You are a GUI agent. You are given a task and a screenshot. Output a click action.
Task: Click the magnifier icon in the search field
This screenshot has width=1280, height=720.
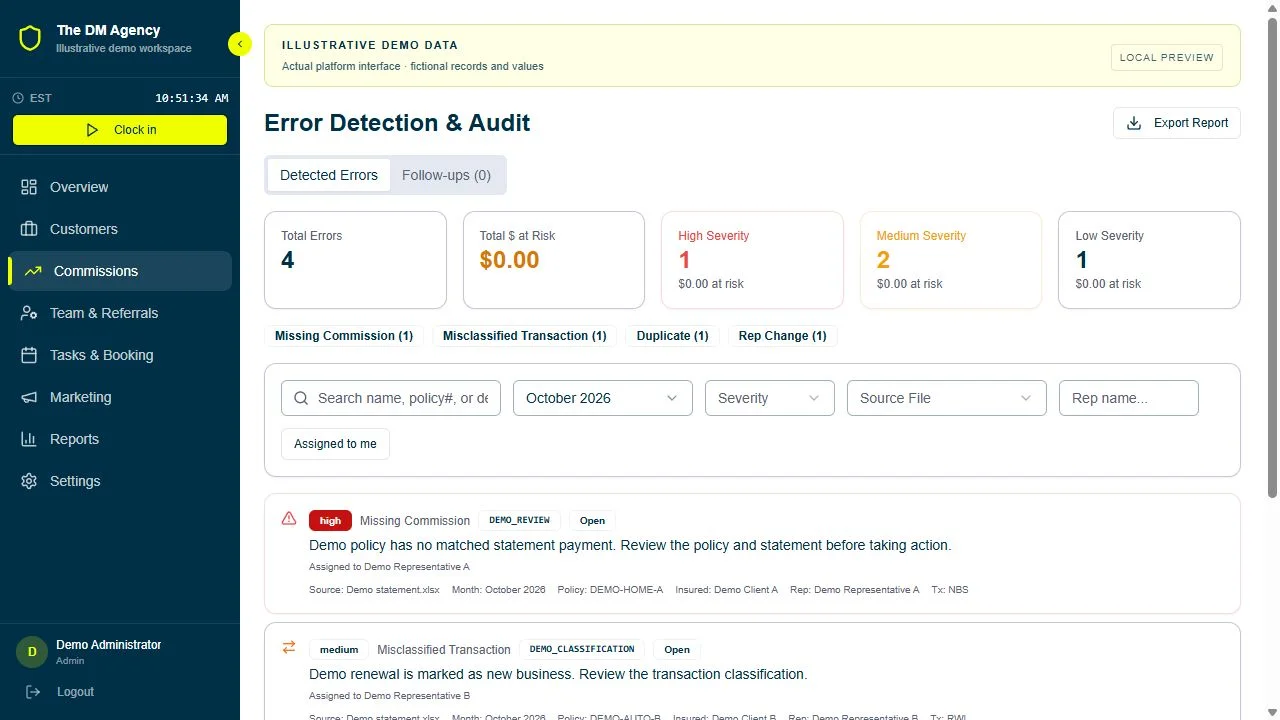click(x=301, y=398)
